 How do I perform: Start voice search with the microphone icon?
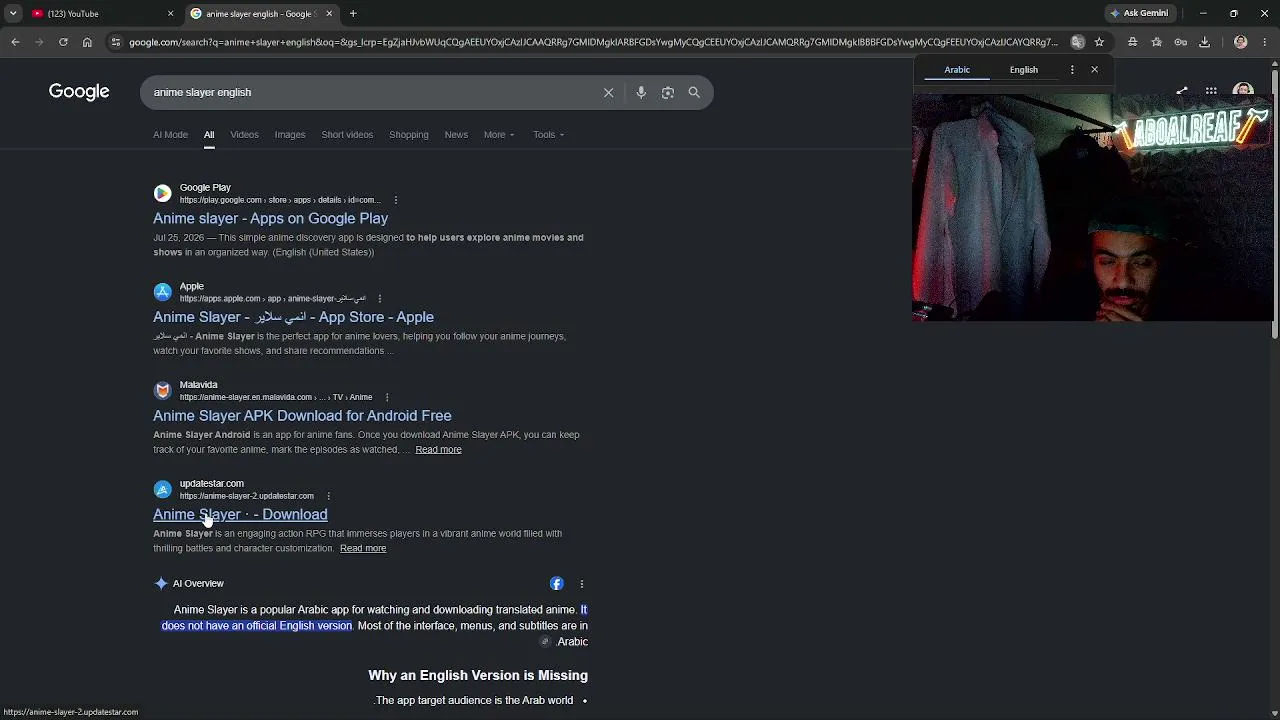tap(641, 92)
